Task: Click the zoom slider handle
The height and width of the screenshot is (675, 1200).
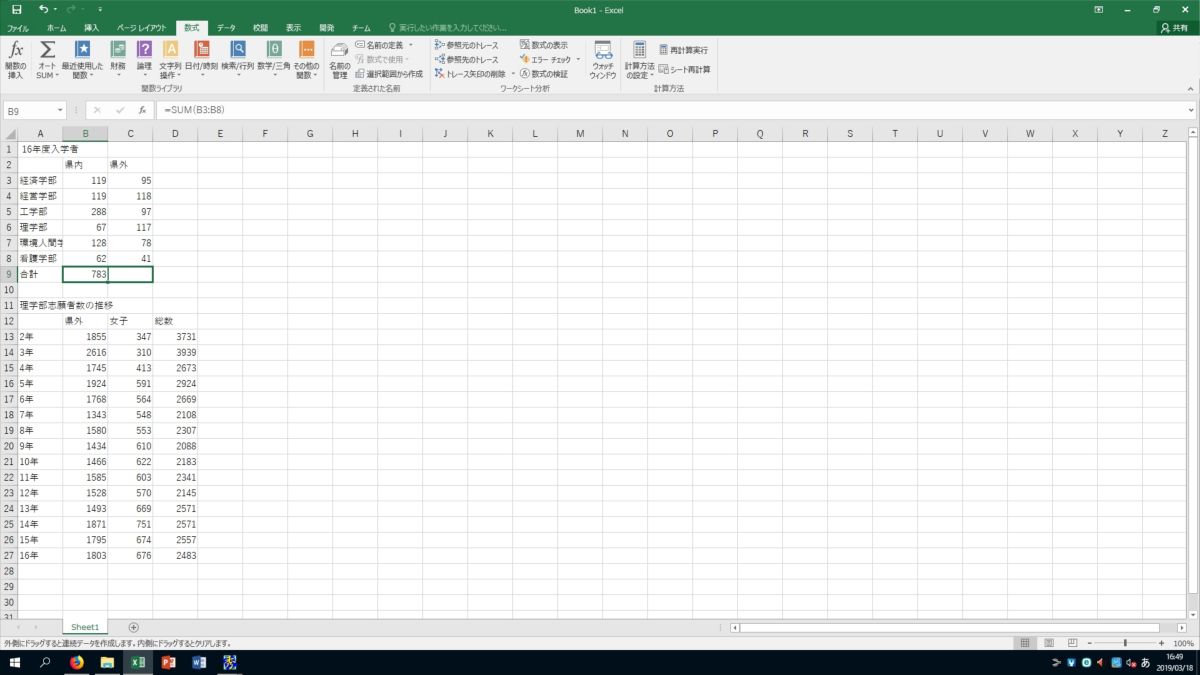Action: click(1125, 643)
